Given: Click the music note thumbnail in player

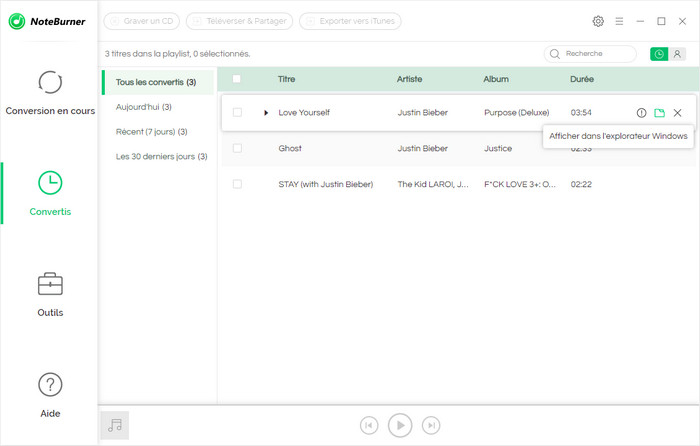Looking at the screenshot, I should click(x=114, y=425).
